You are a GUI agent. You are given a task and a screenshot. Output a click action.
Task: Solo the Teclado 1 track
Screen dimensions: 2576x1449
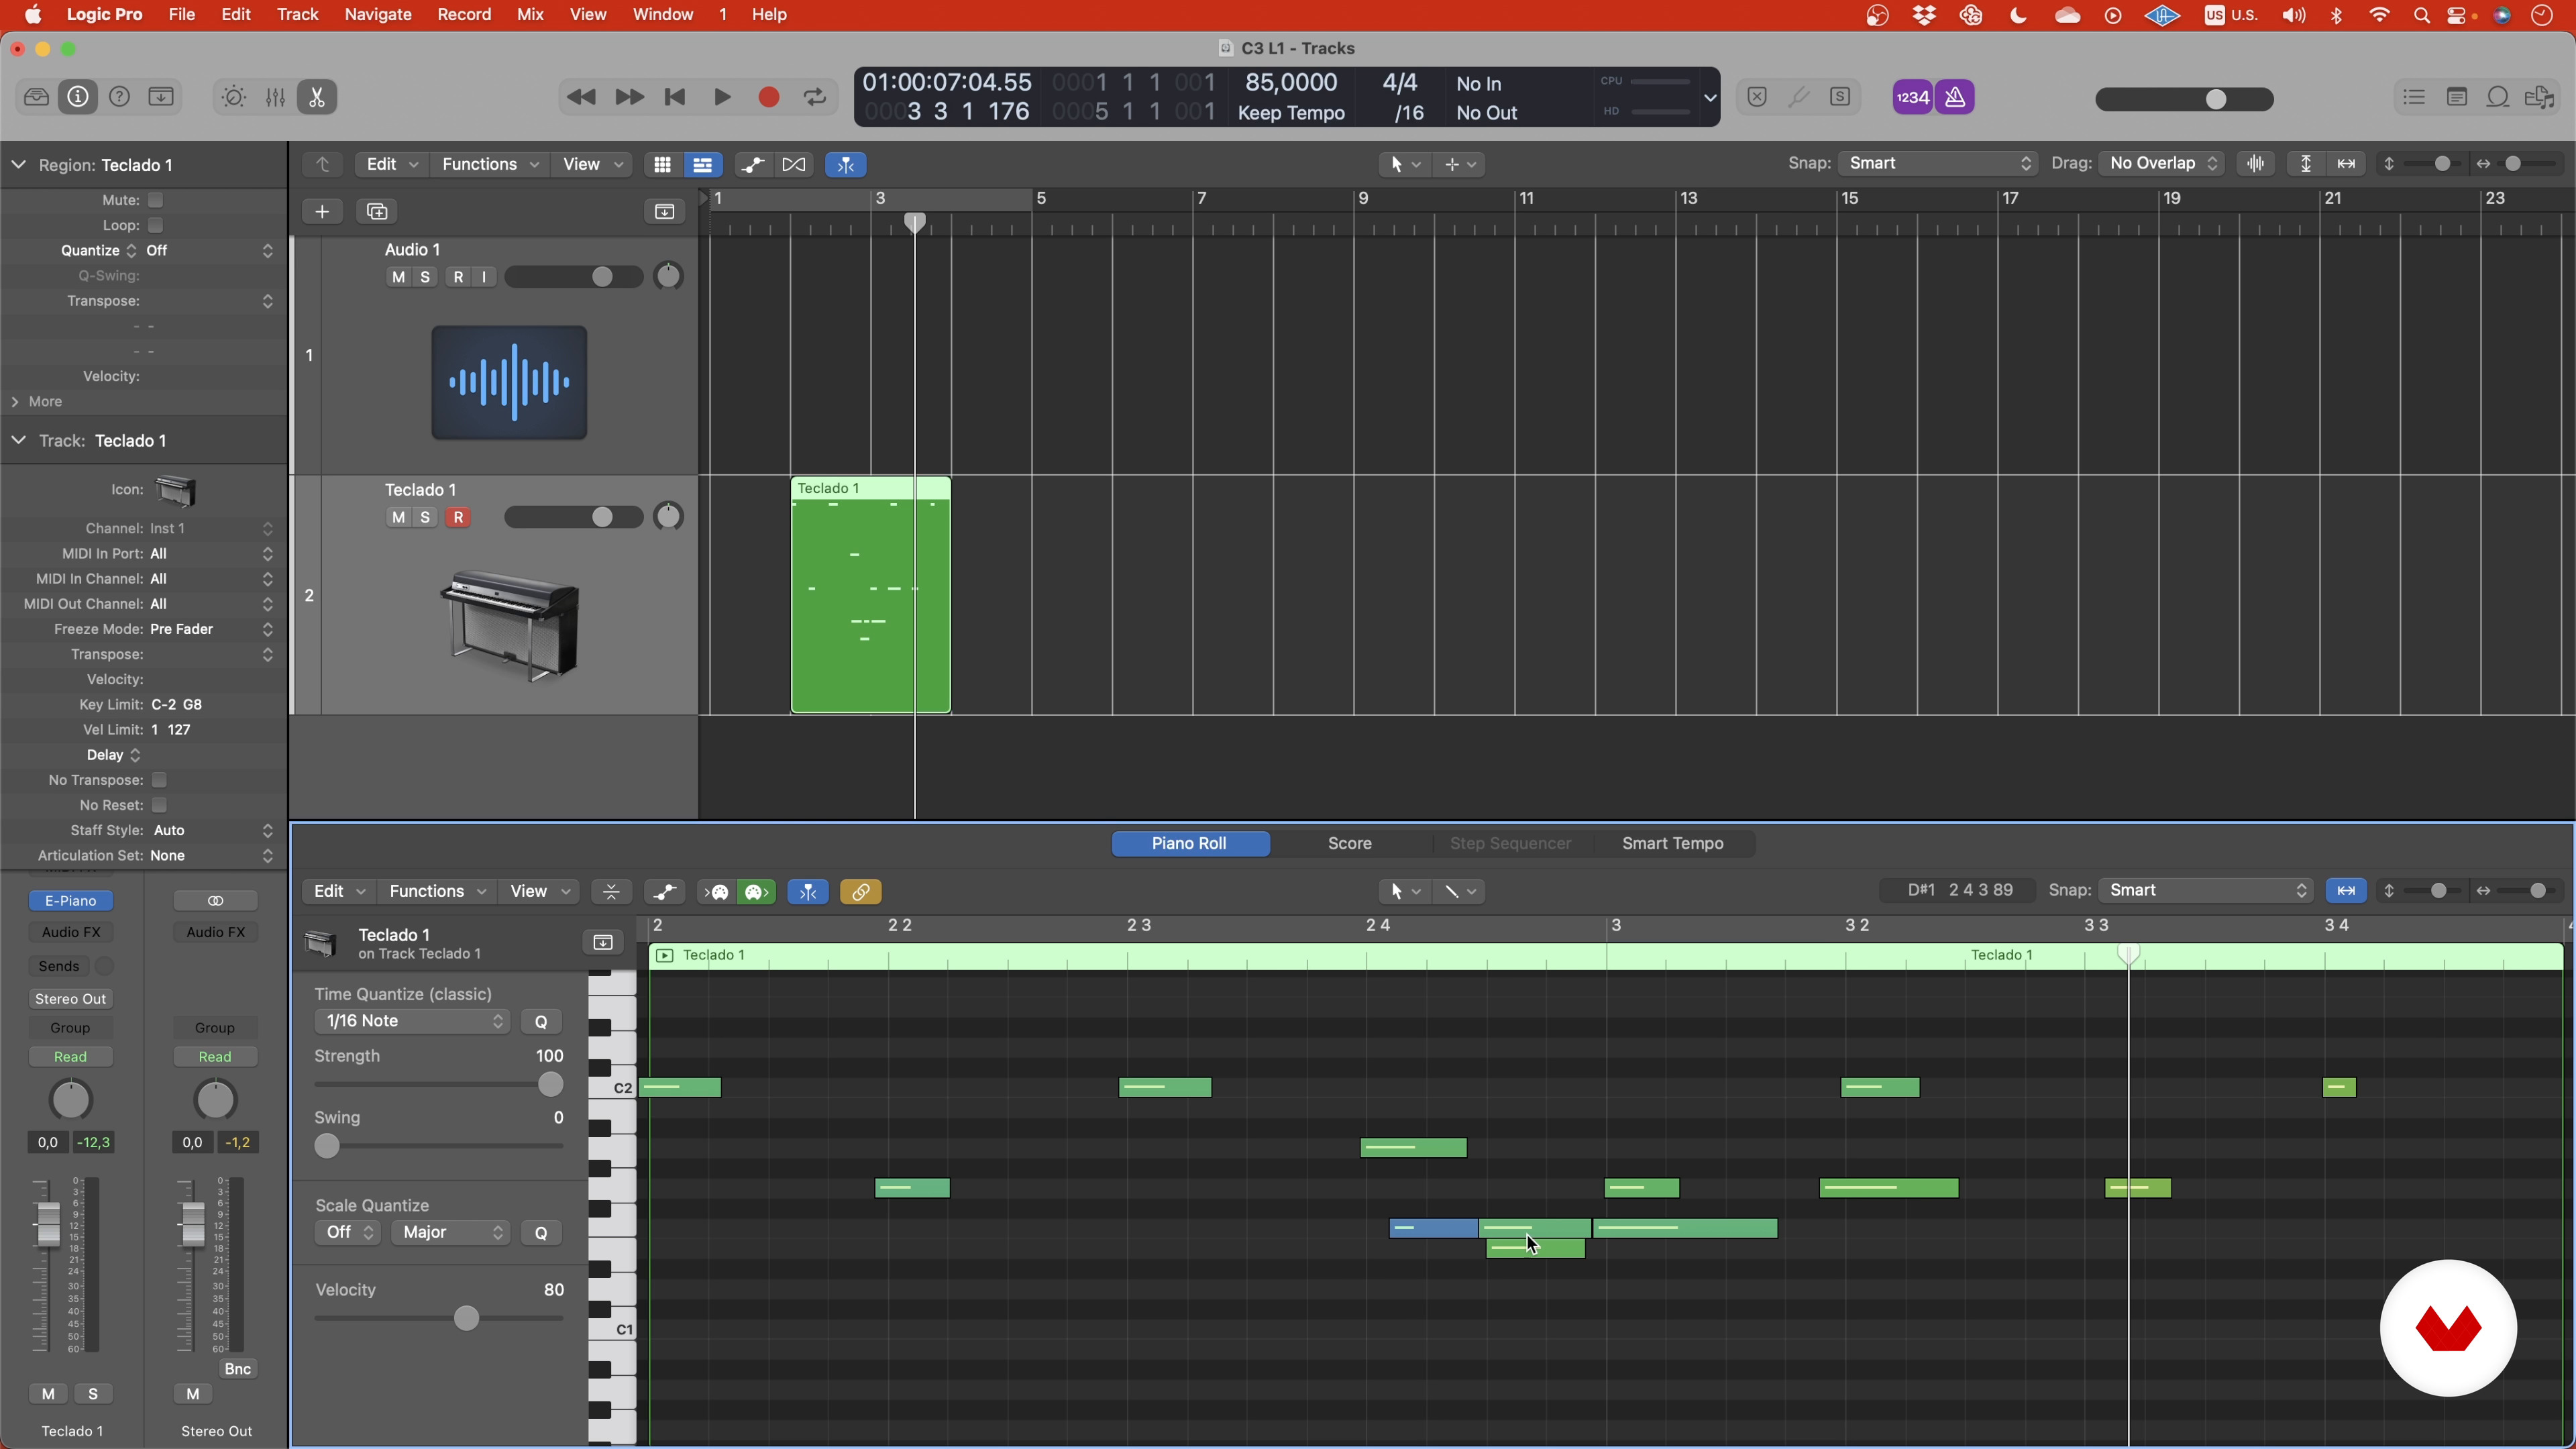coord(425,517)
